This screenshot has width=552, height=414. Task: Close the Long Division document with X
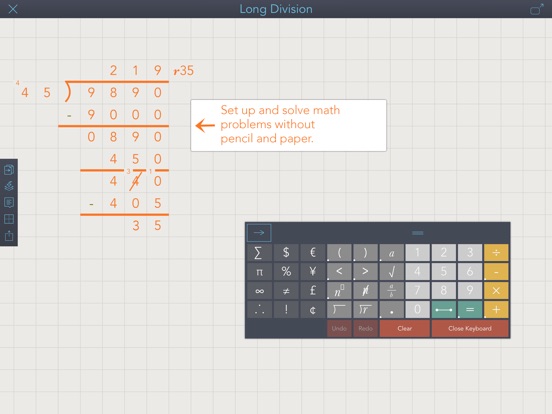13,9
